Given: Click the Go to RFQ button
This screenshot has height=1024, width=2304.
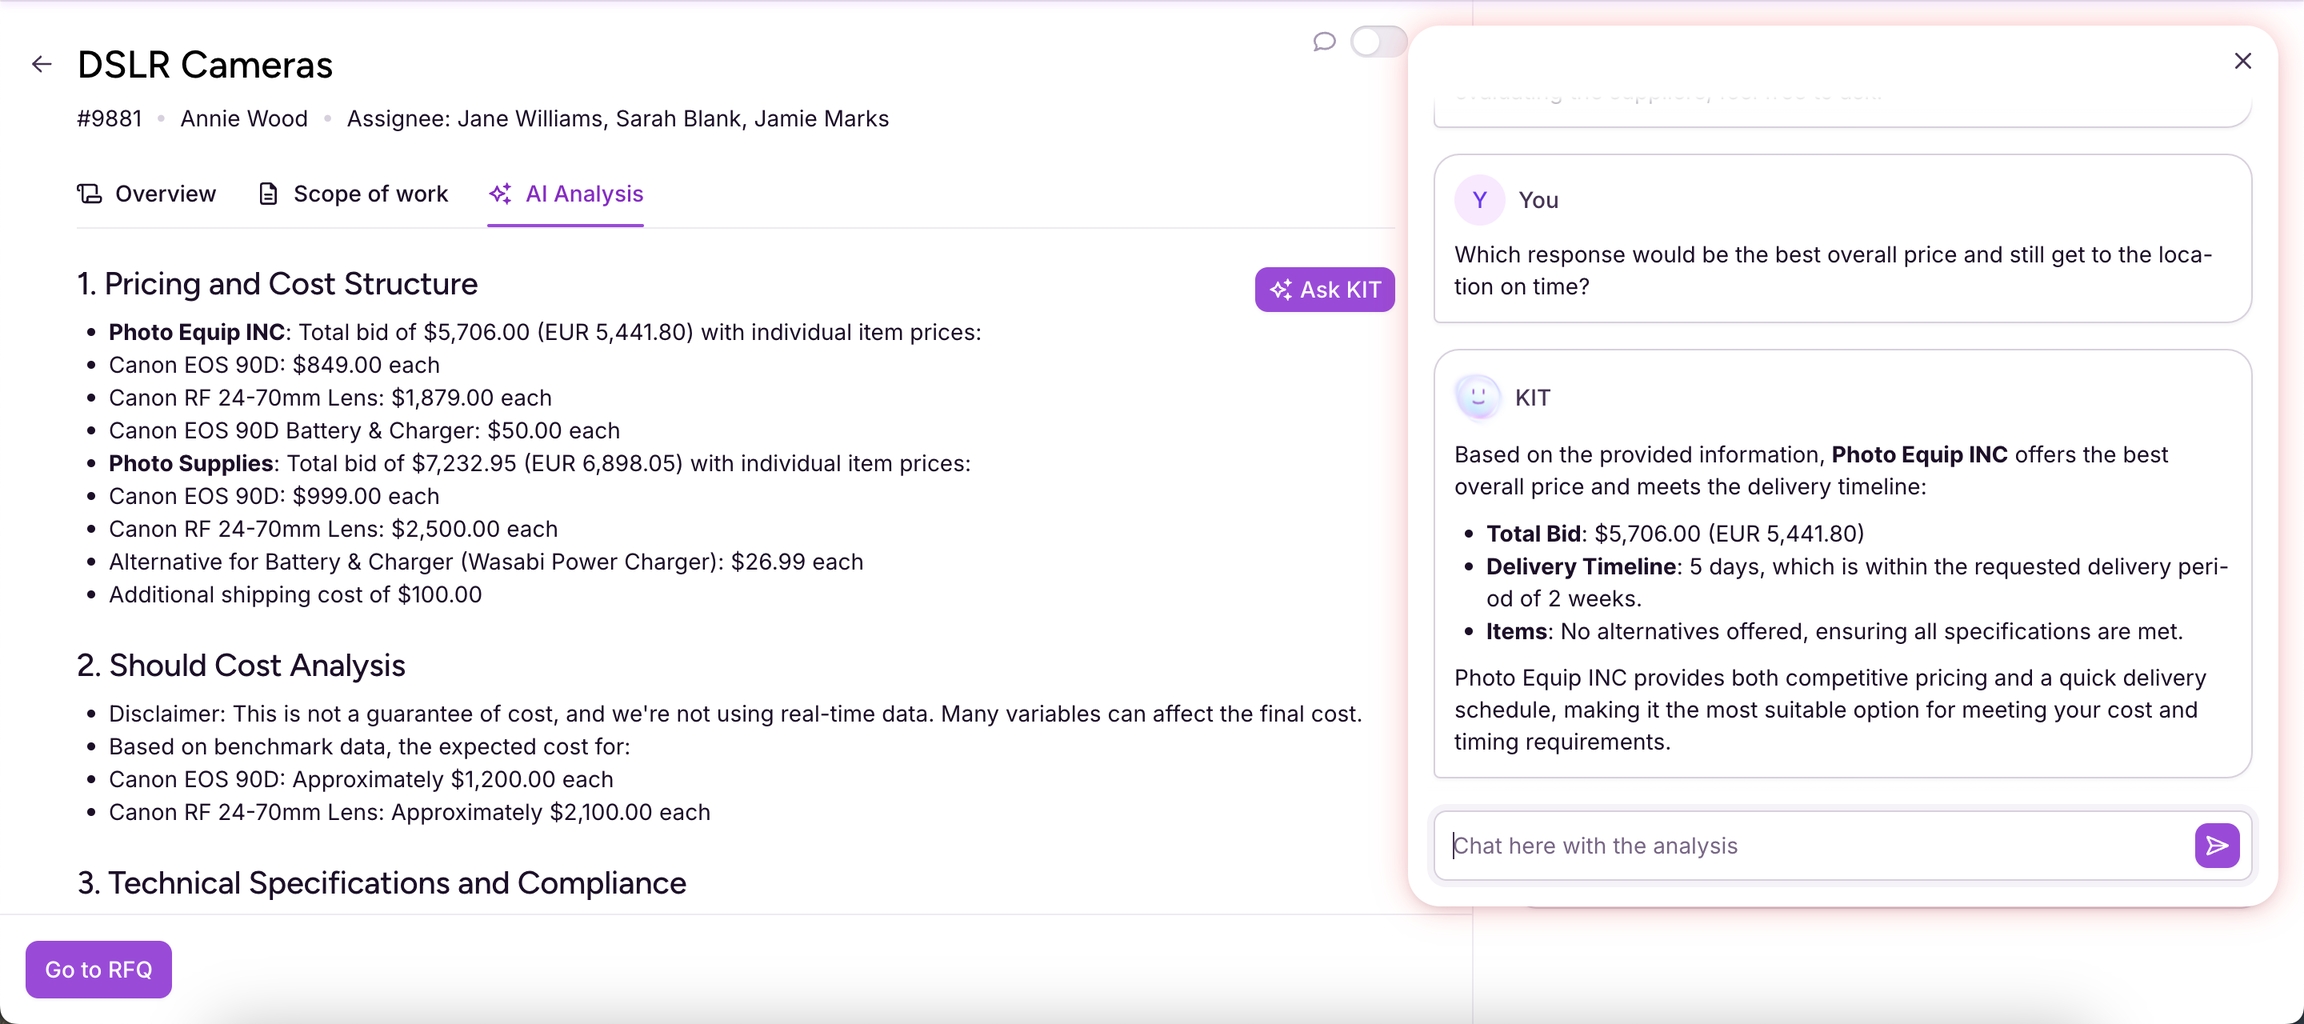Looking at the screenshot, I should click(x=99, y=969).
